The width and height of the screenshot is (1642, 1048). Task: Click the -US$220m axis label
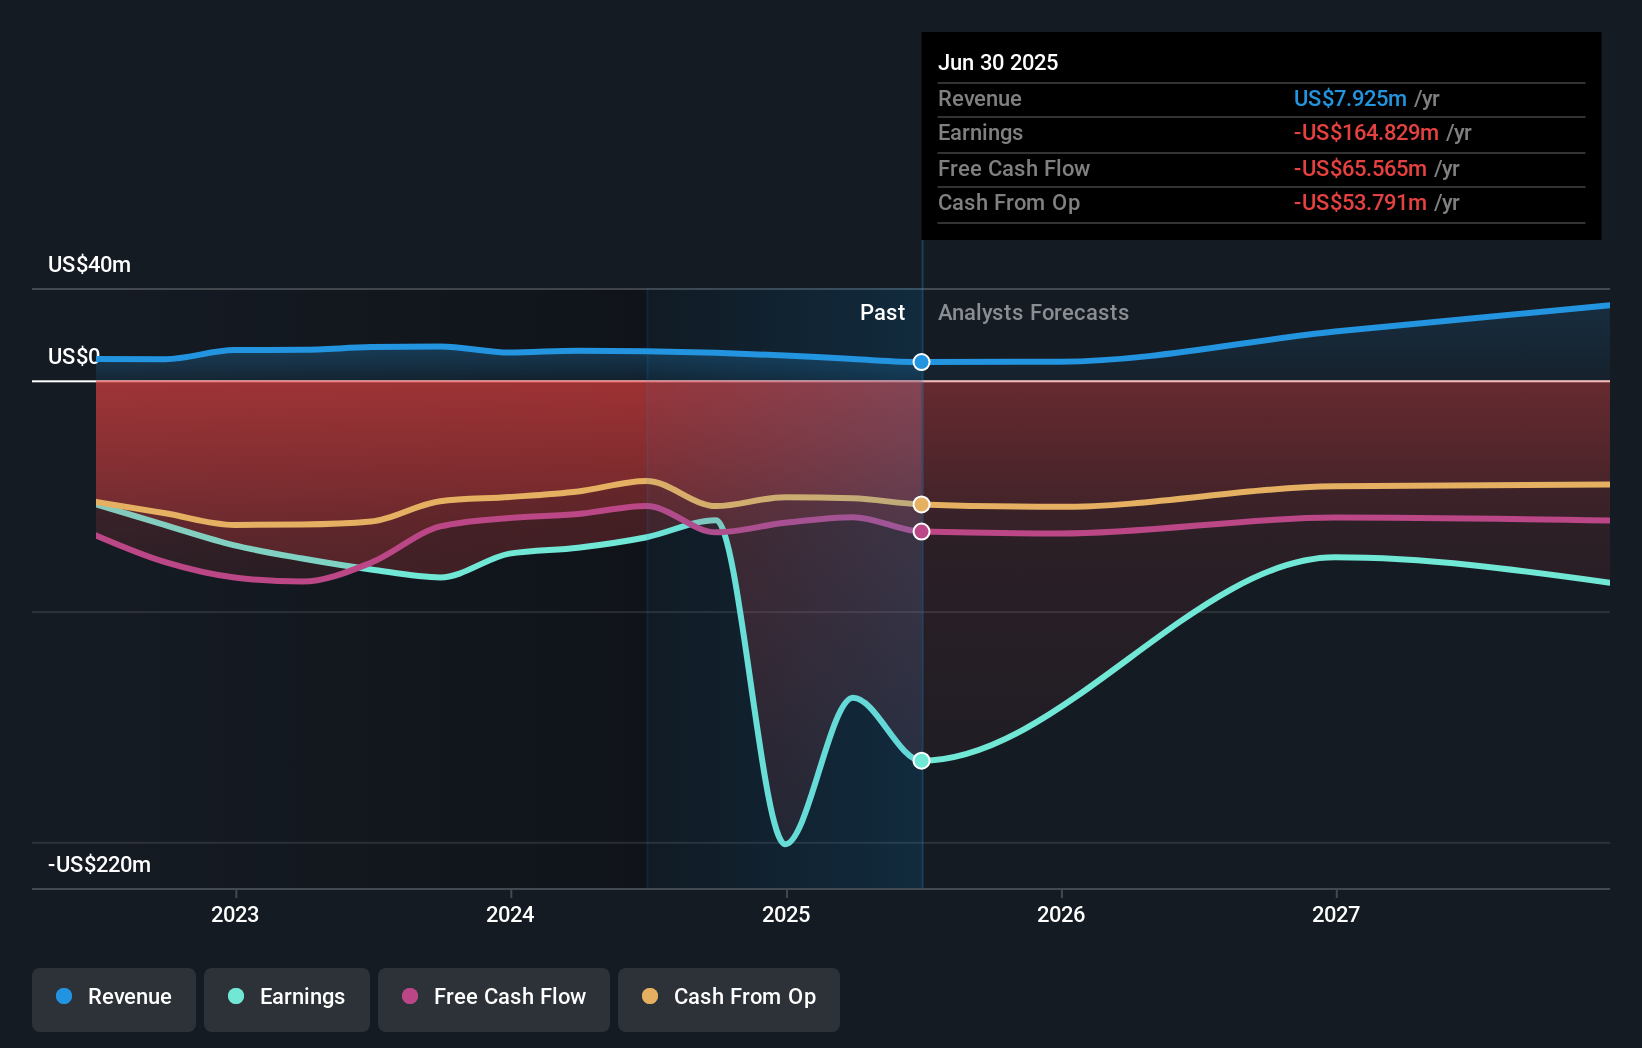98,864
